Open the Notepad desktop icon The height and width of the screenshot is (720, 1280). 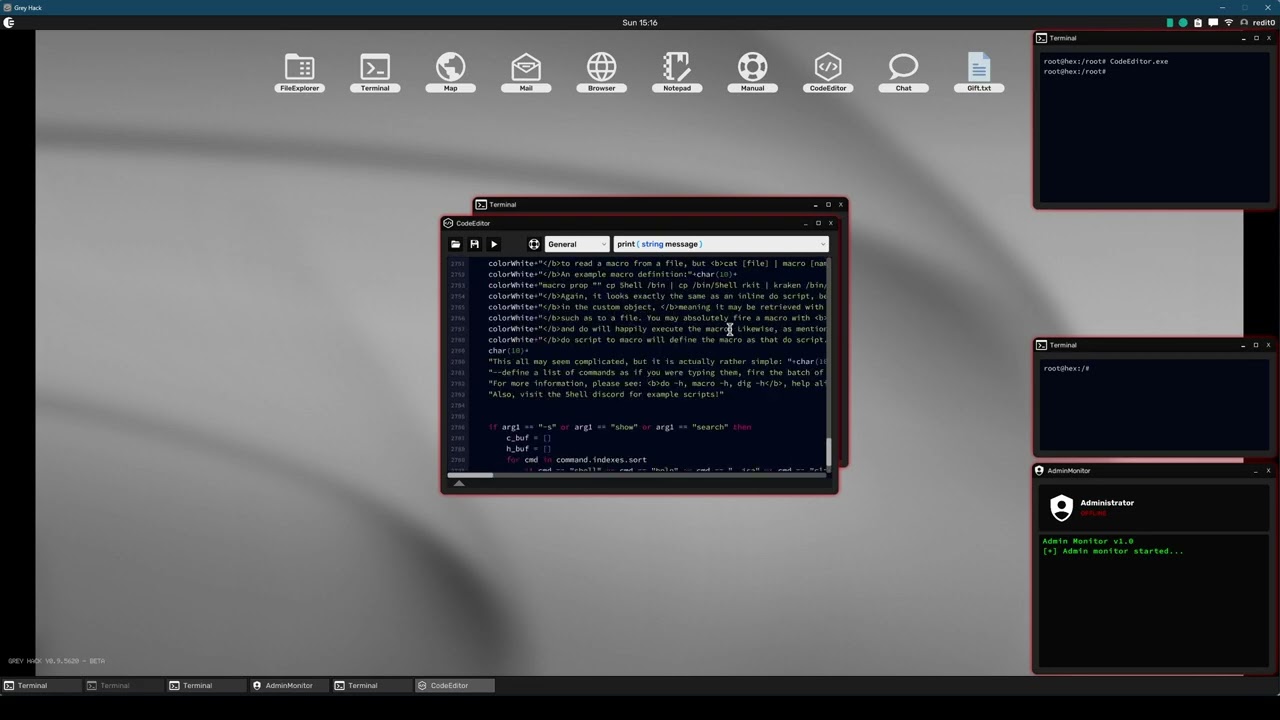[677, 73]
